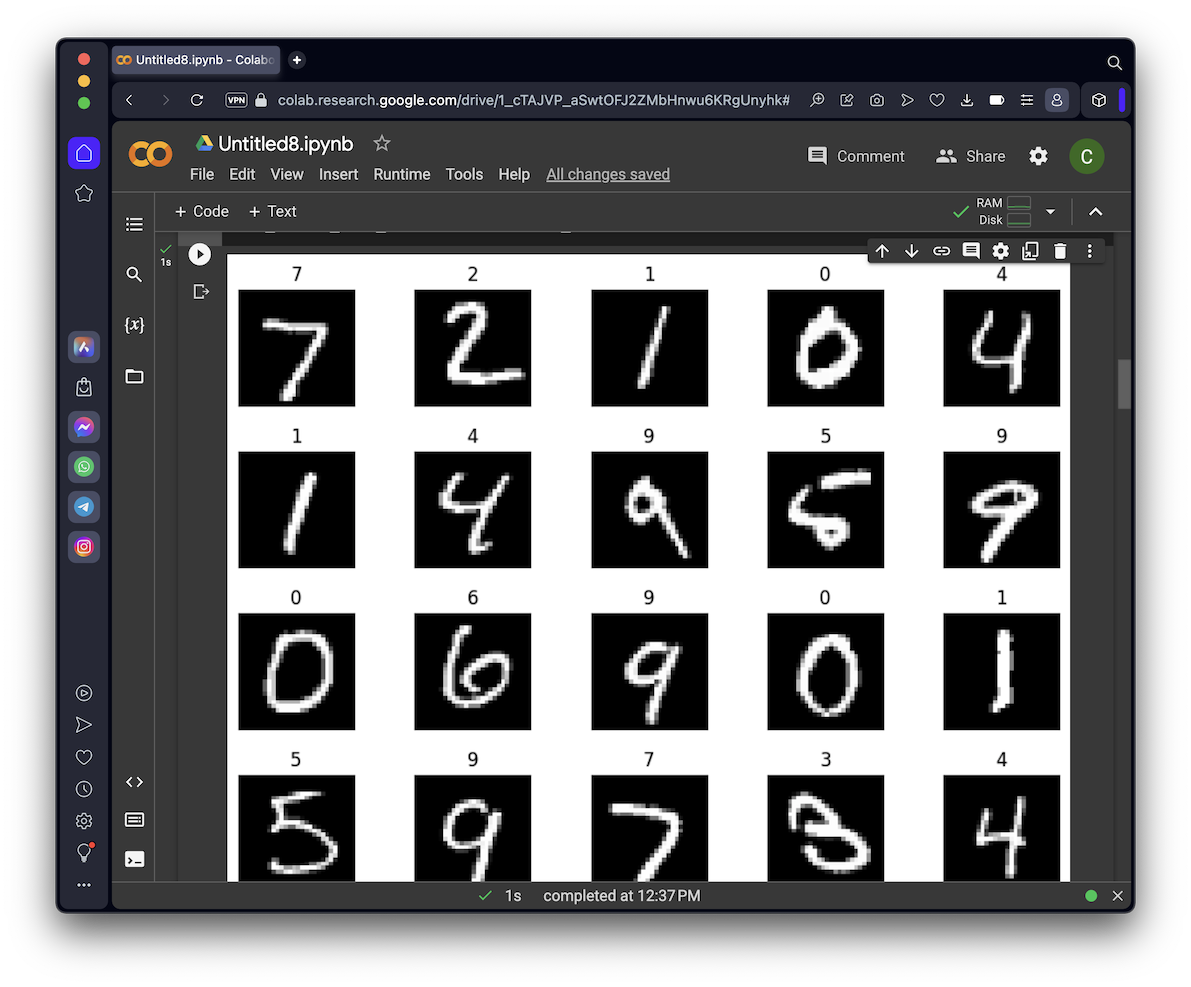Copy link to cell
Screen dimensions: 1191x987
[x=941, y=251]
